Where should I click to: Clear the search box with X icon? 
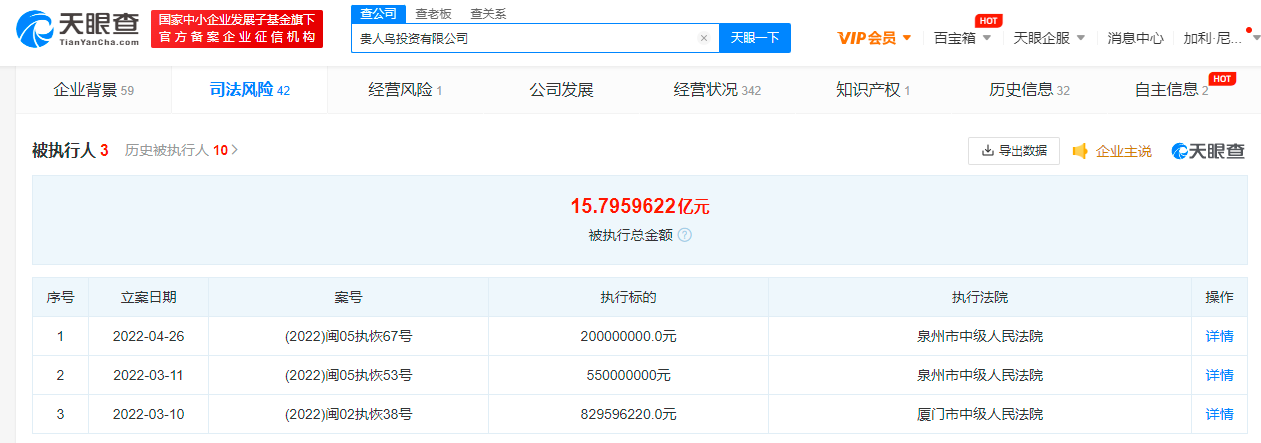[703, 39]
